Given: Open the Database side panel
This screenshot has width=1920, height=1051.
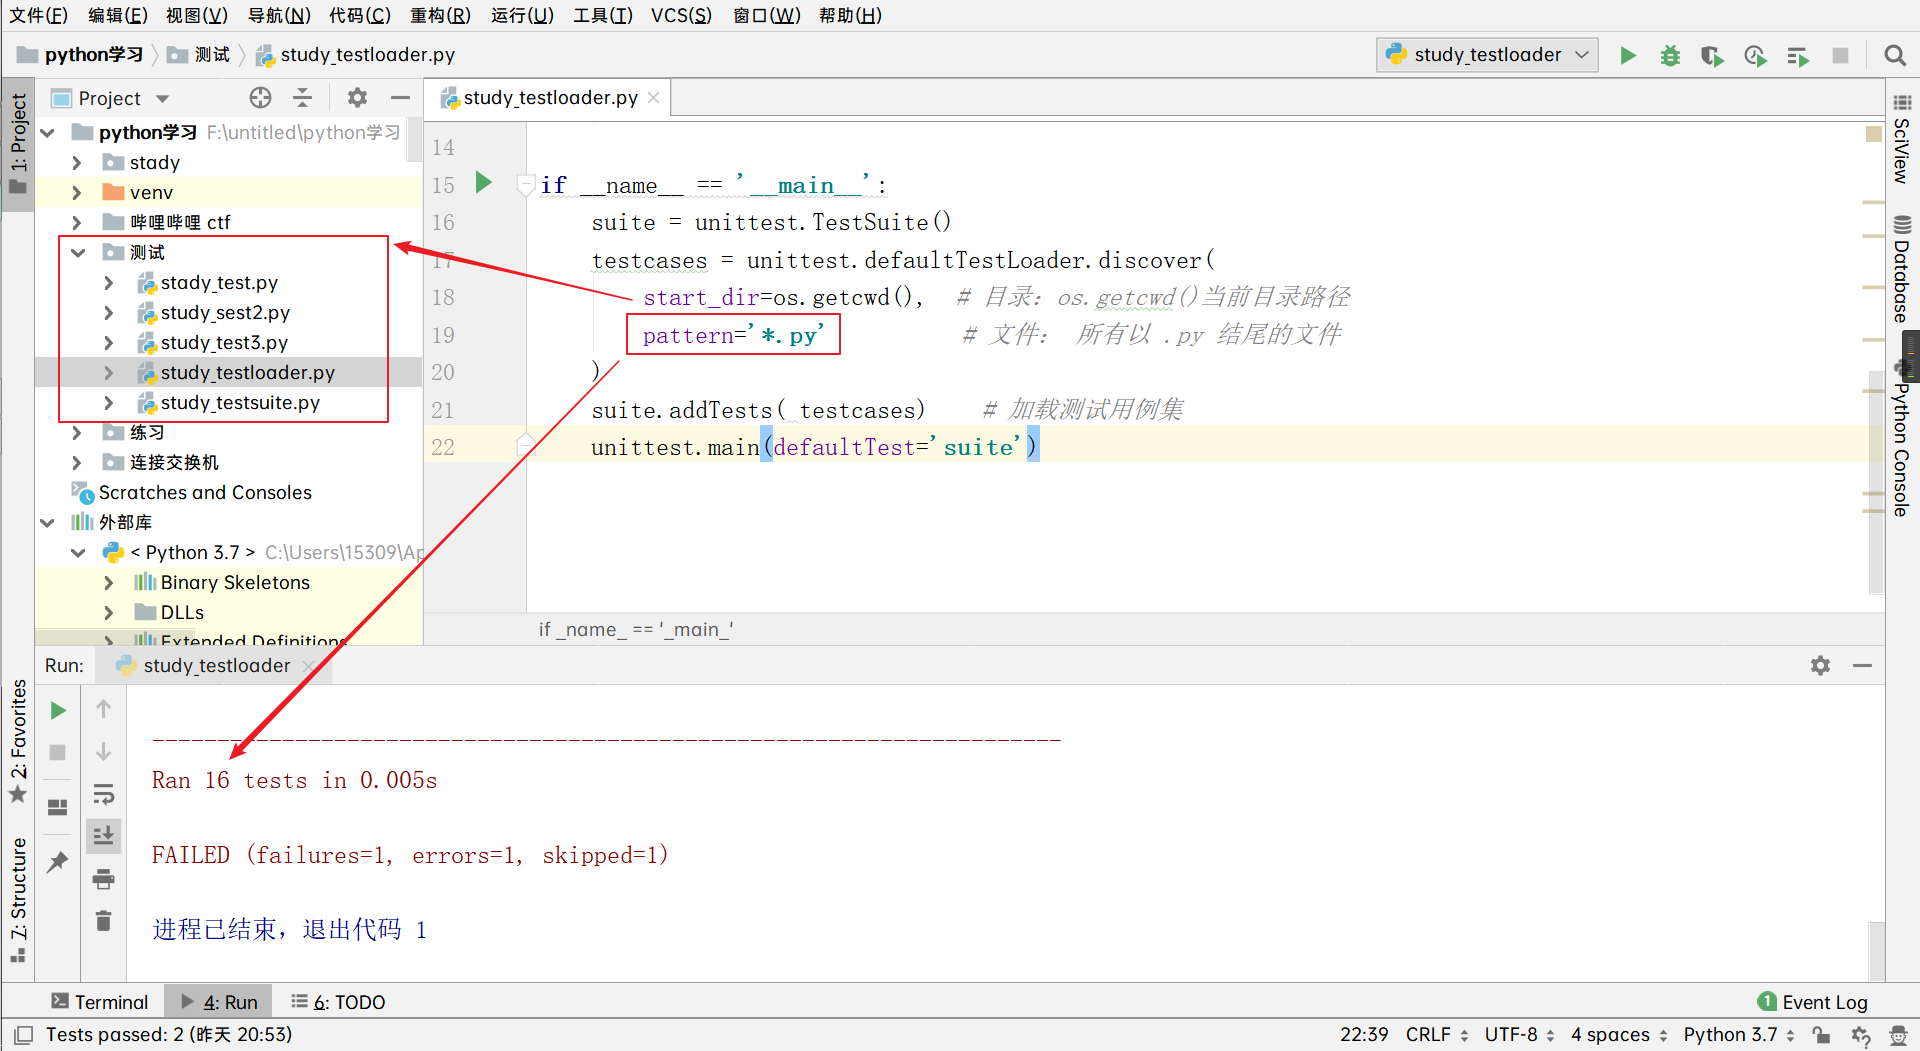Looking at the screenshot, I should [x=1902, y=269].
